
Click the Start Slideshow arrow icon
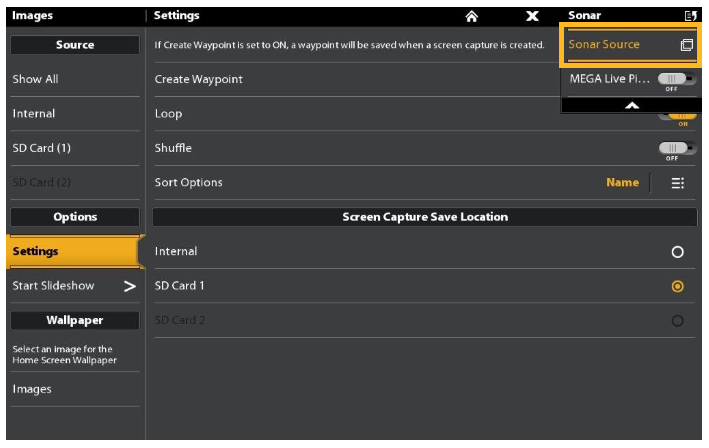point(129,286)
